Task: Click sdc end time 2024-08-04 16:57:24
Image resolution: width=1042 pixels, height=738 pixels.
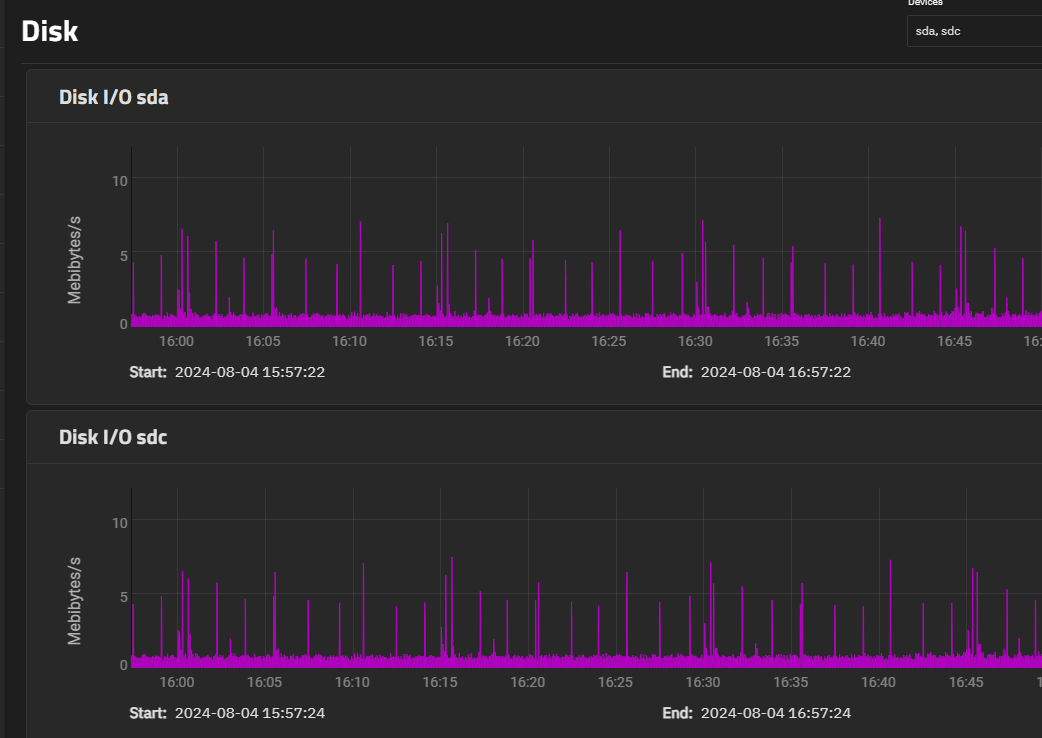Action: click(776, 713)
